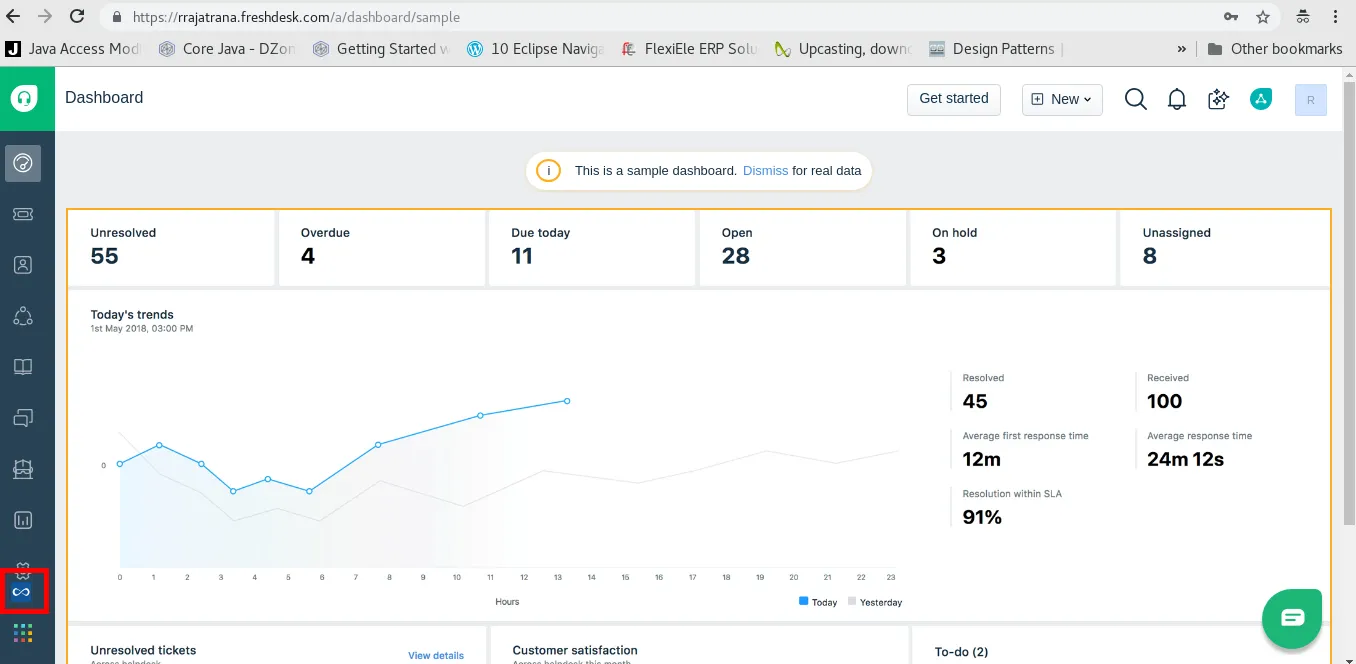1356x664 pixels.
Task: Click the blue Today legend swatch
Action: 803,602
